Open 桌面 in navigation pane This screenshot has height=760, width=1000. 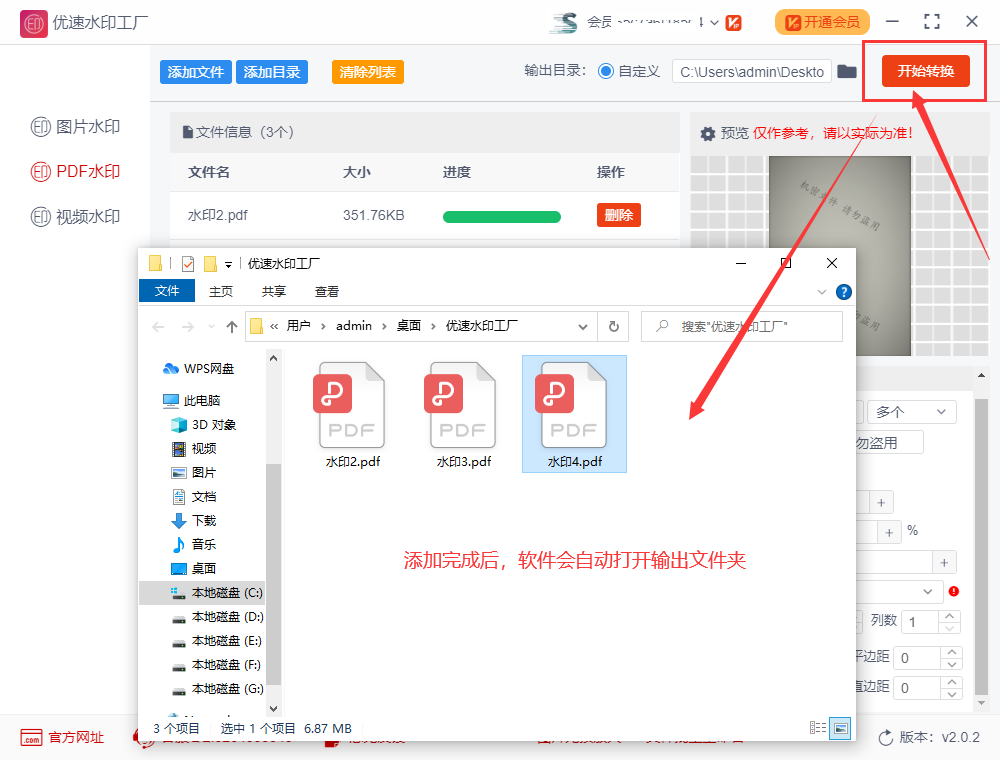point(195,569)
